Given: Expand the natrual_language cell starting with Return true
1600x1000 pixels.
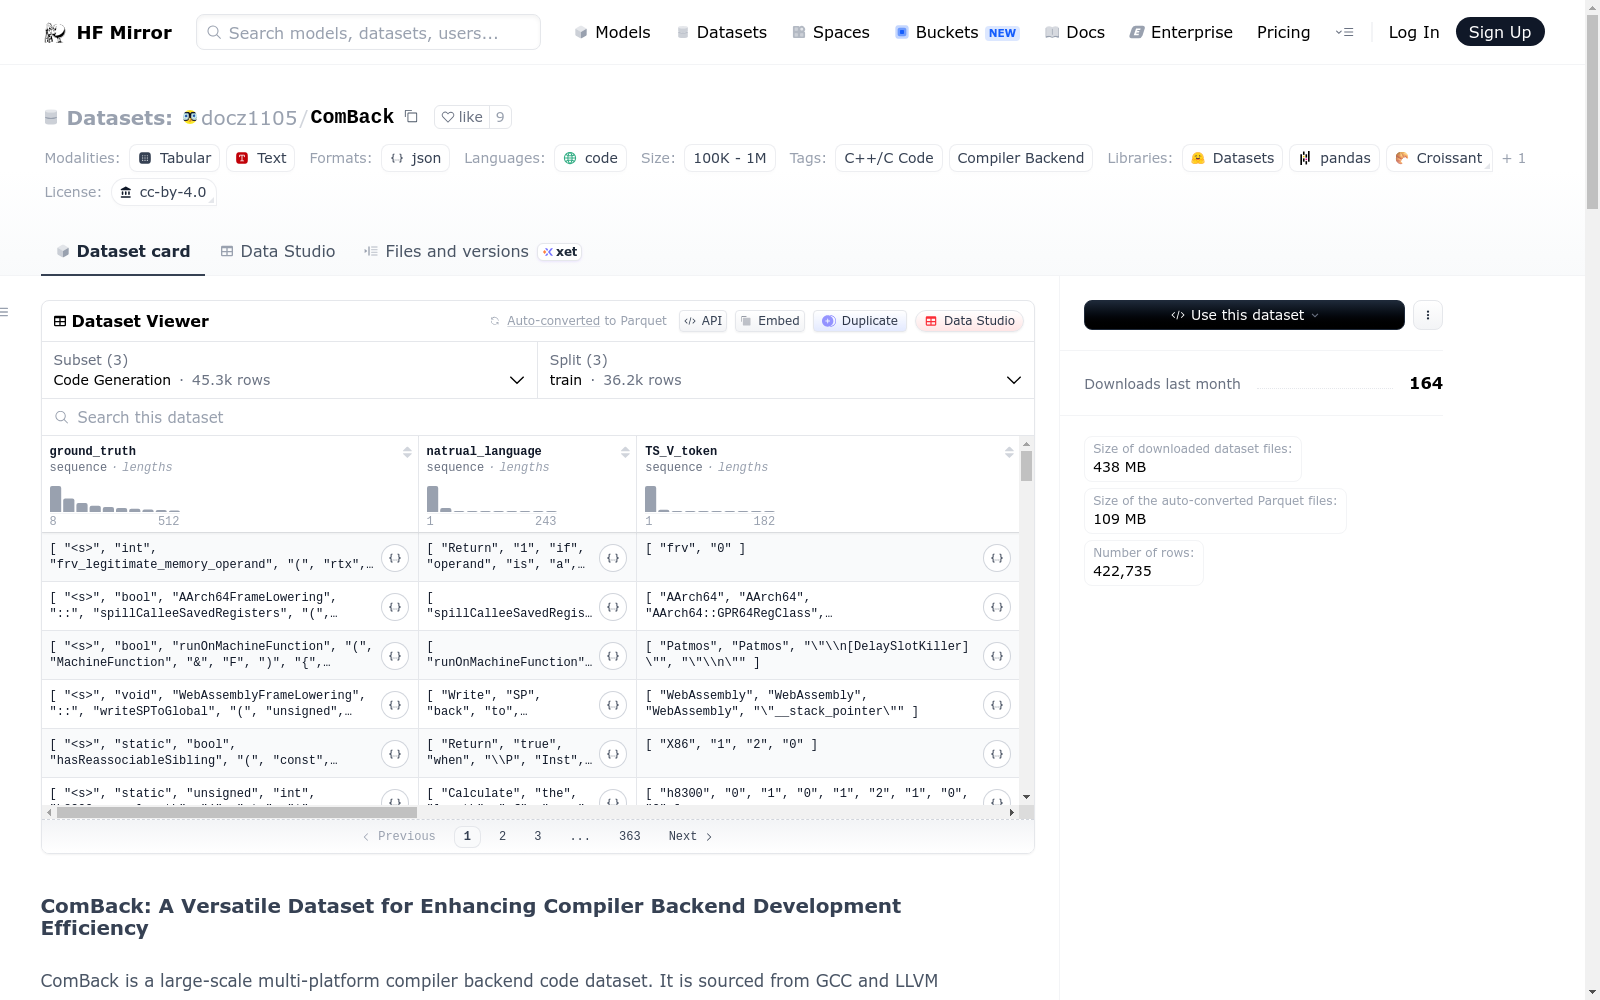Looking at the screenshot, I should point(613,754).
